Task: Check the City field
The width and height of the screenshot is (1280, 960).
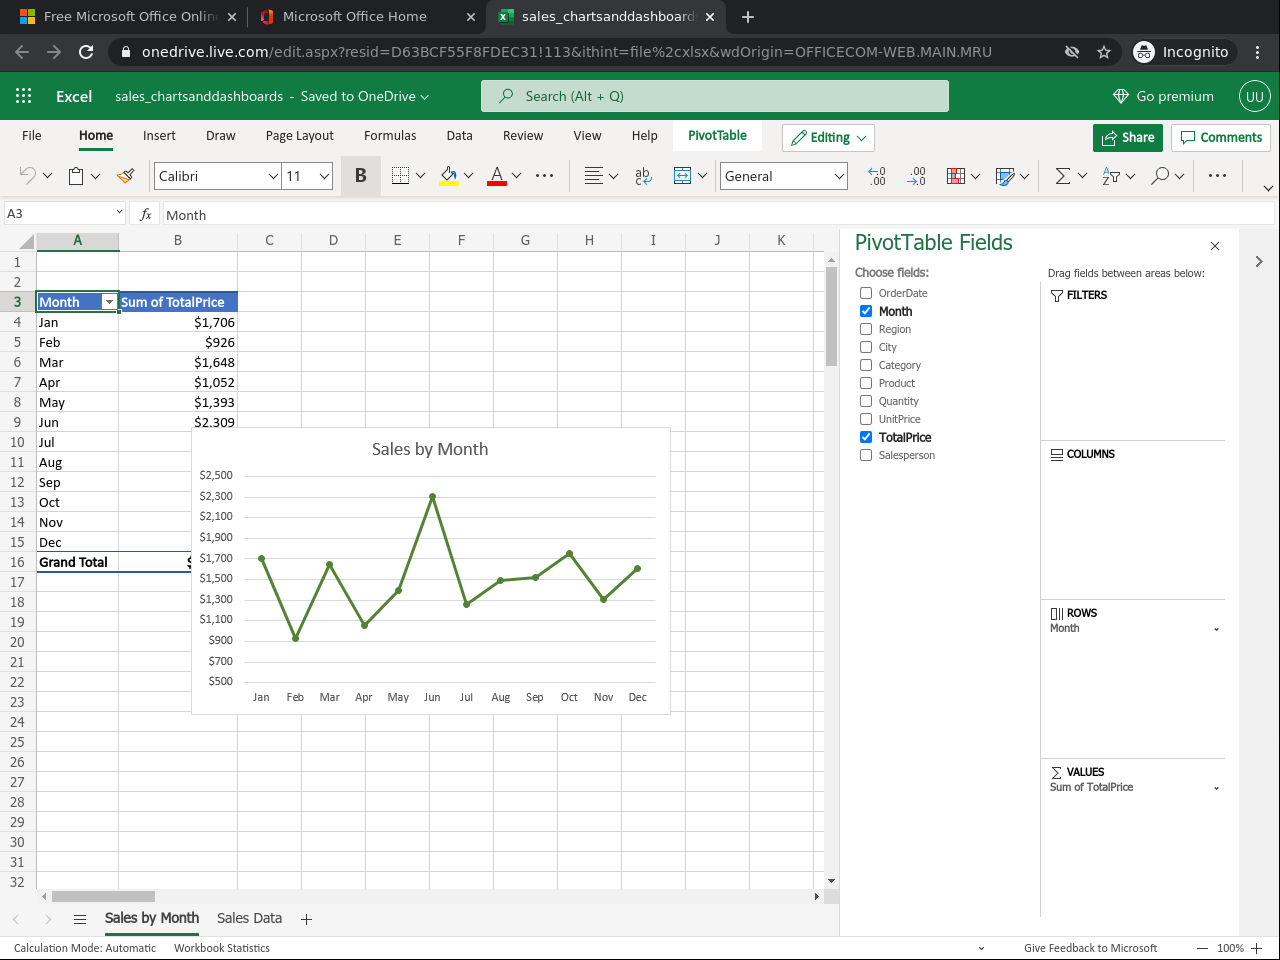Action: (x=866, y=347)
